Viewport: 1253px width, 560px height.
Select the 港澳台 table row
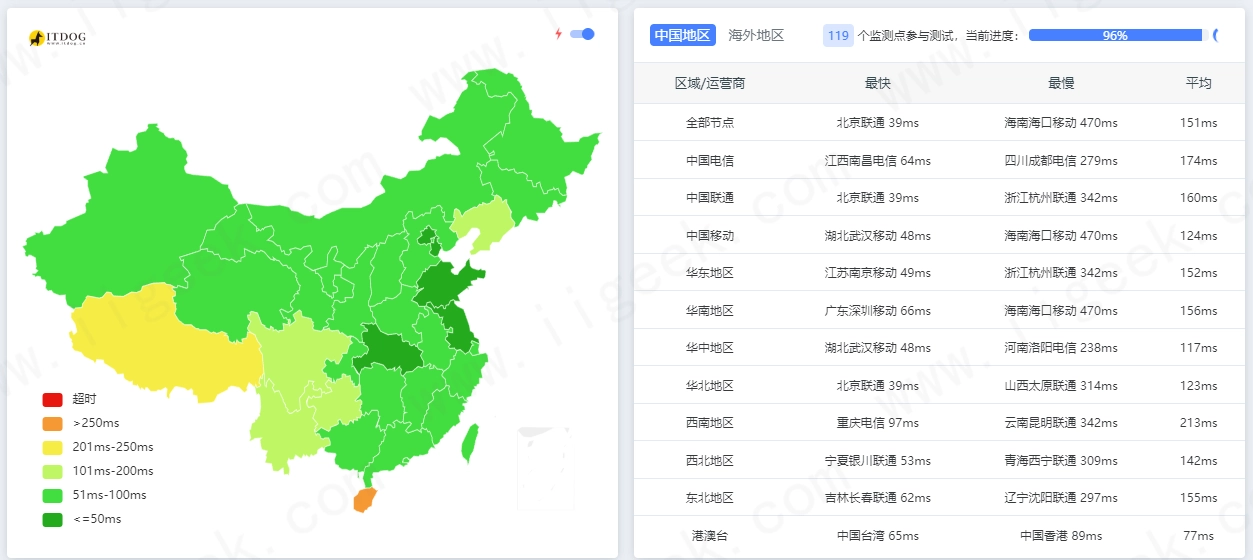pyautogui.click(x=939, y=536)
